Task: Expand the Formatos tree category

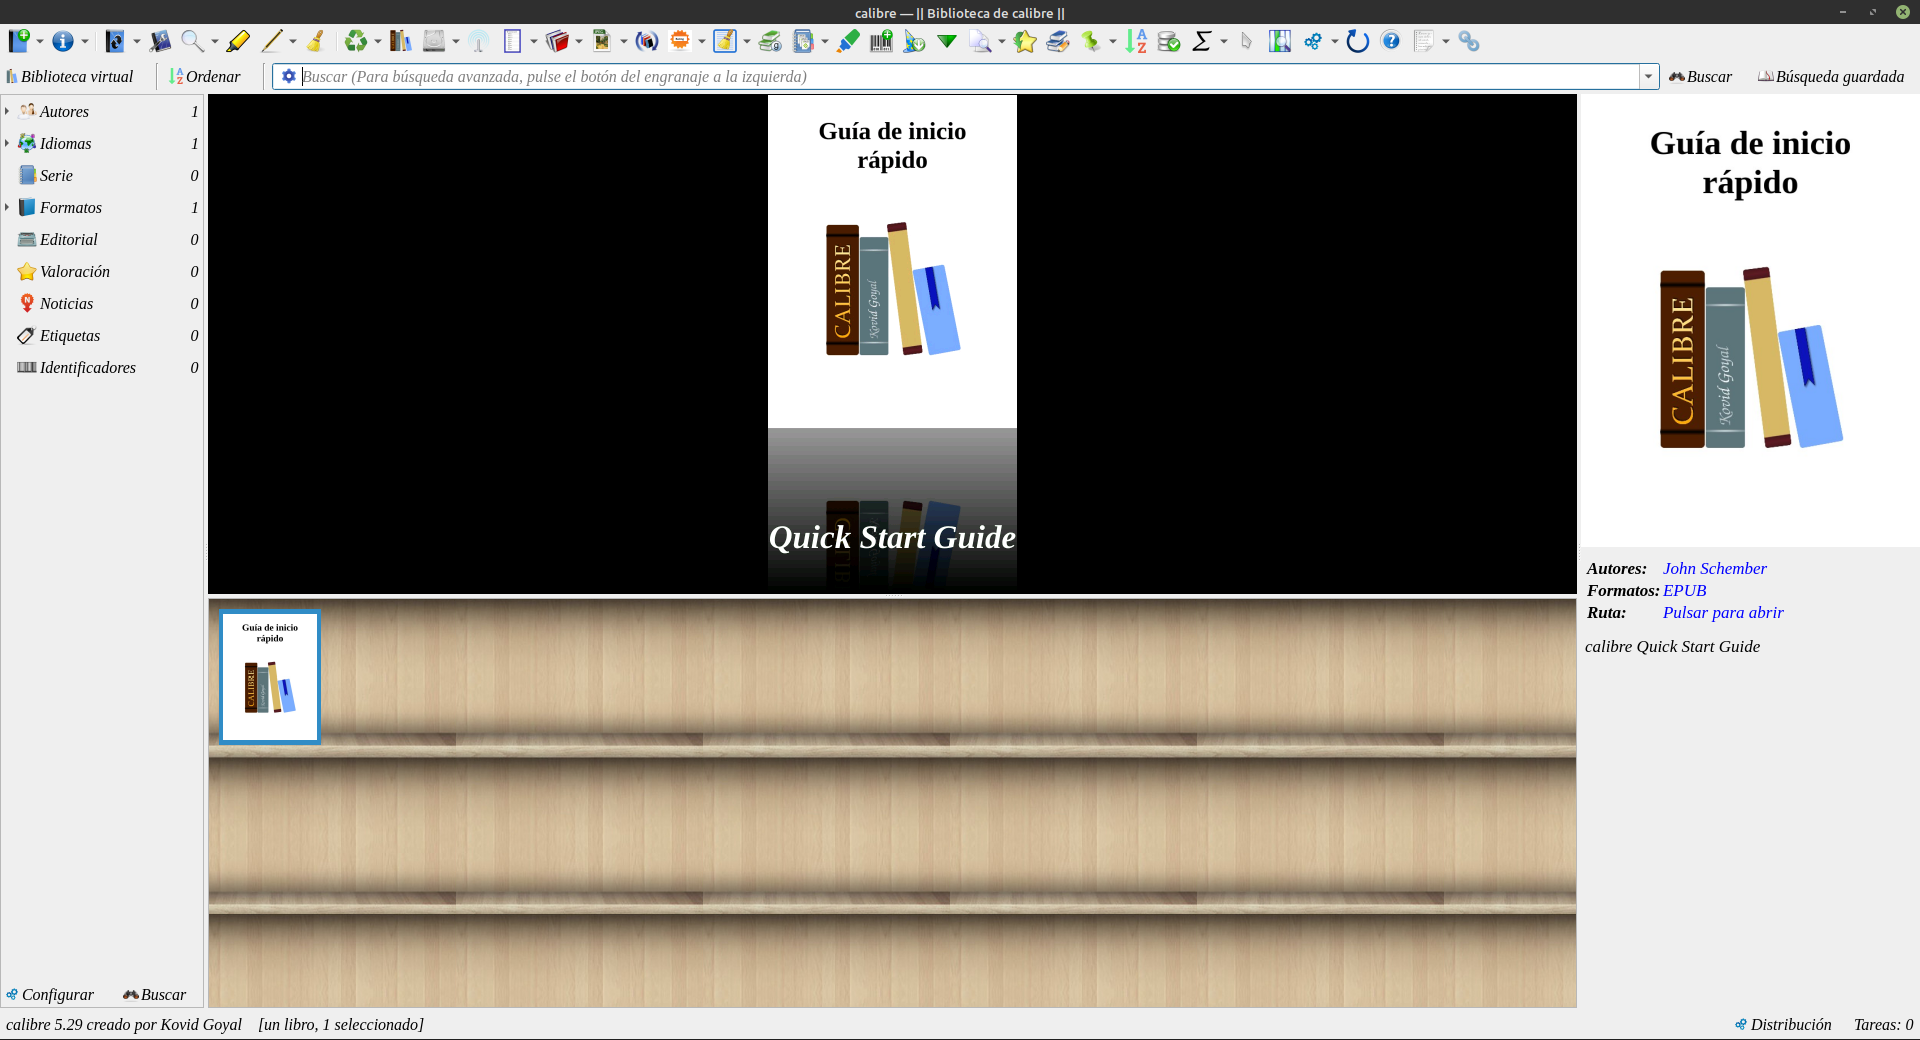Action: (7, 207)
